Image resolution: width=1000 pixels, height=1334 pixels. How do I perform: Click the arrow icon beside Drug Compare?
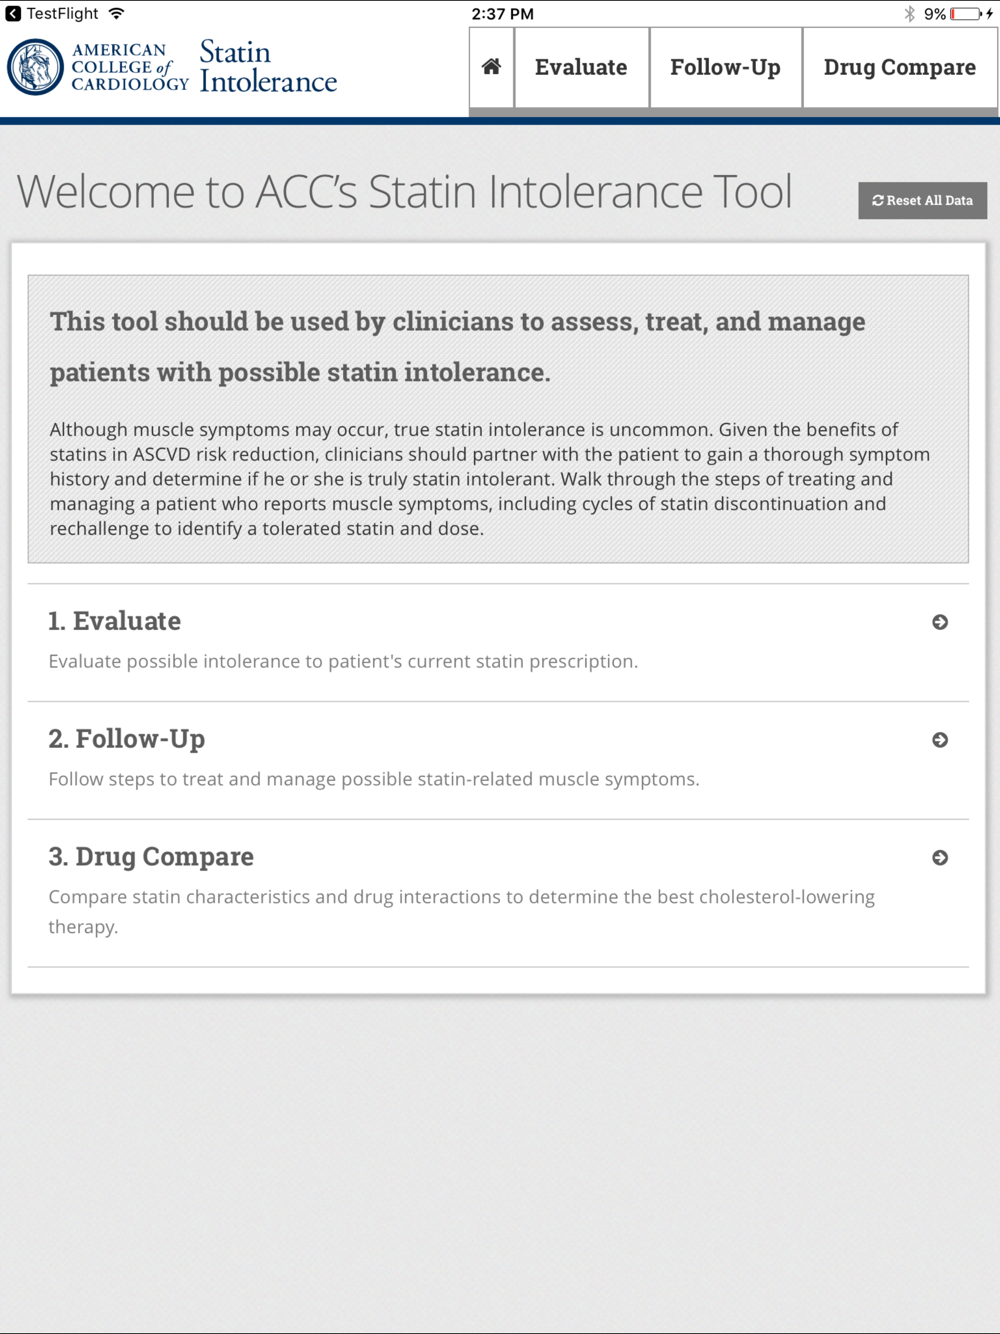click(940, 858)
